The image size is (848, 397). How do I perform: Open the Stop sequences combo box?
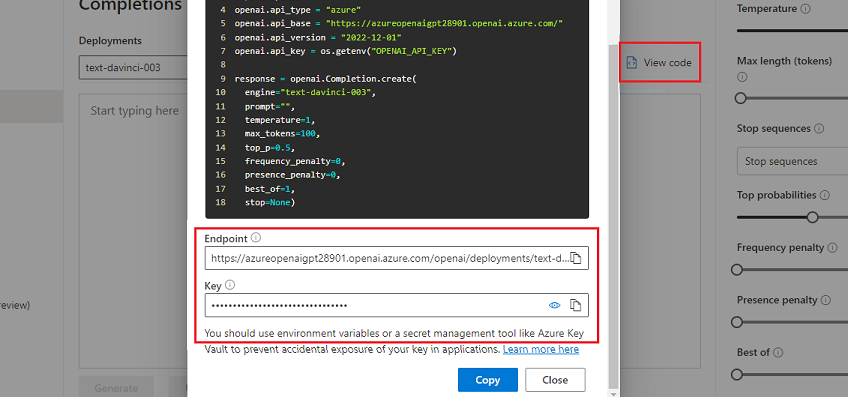tap(792, 161)
